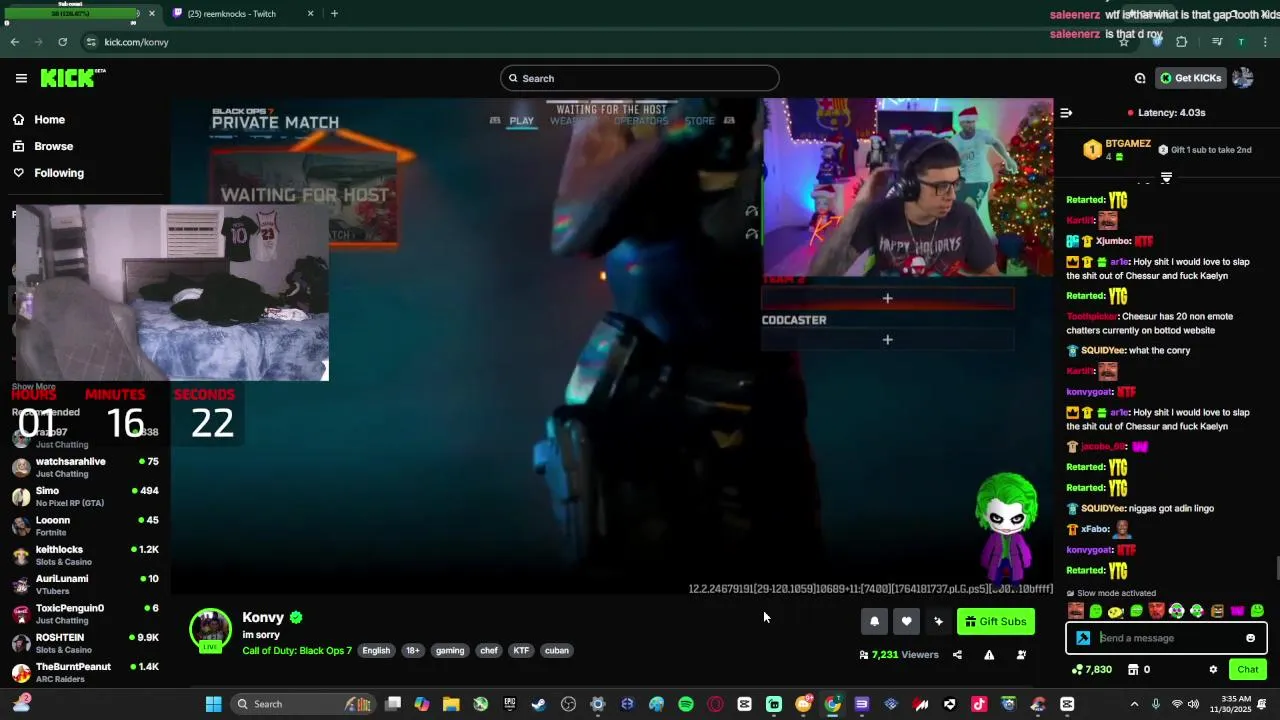Click the Get KICKs button

(x=1190, y=78)
